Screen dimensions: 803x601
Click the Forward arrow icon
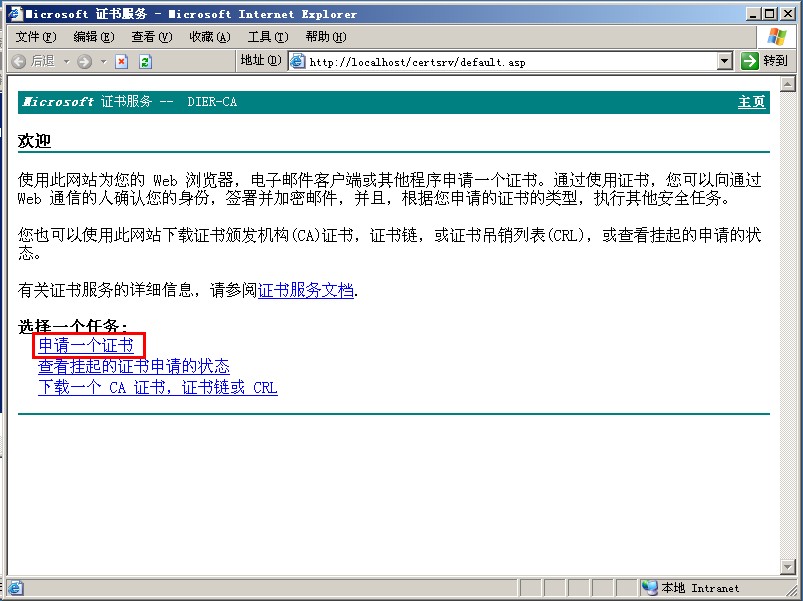[84, 61]
